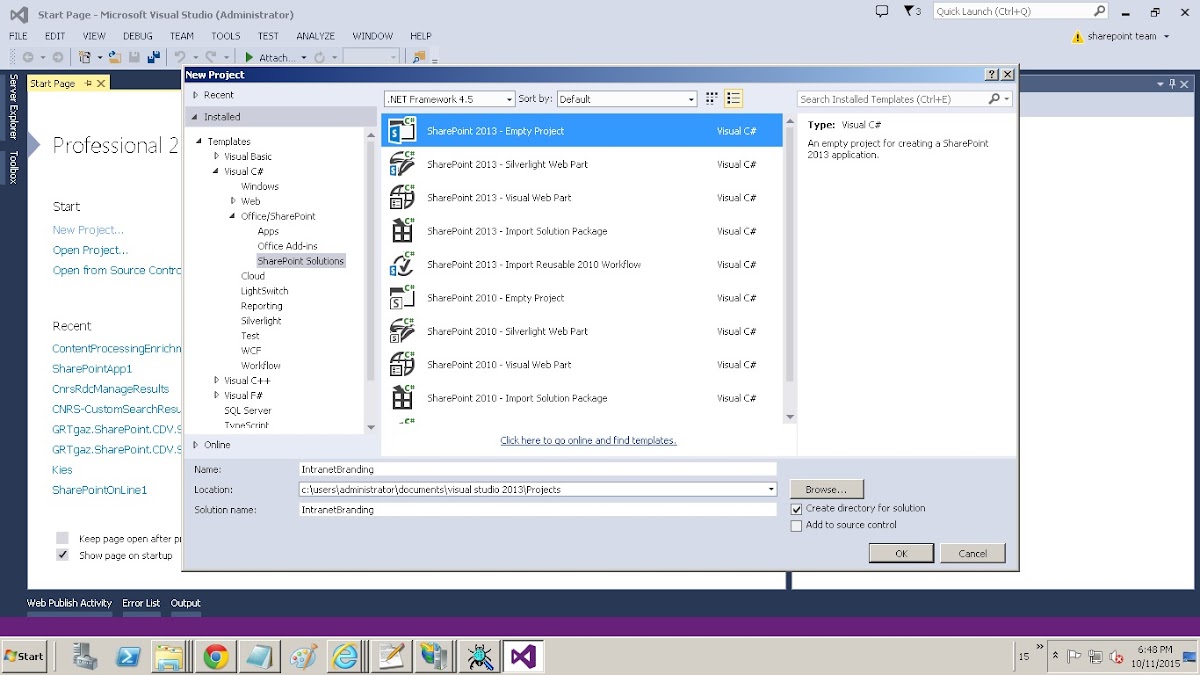The height and width of the screenshot is (675, 1200).
Task: Expand the Recent section in New Project
Action: click(x=195, y=95)
